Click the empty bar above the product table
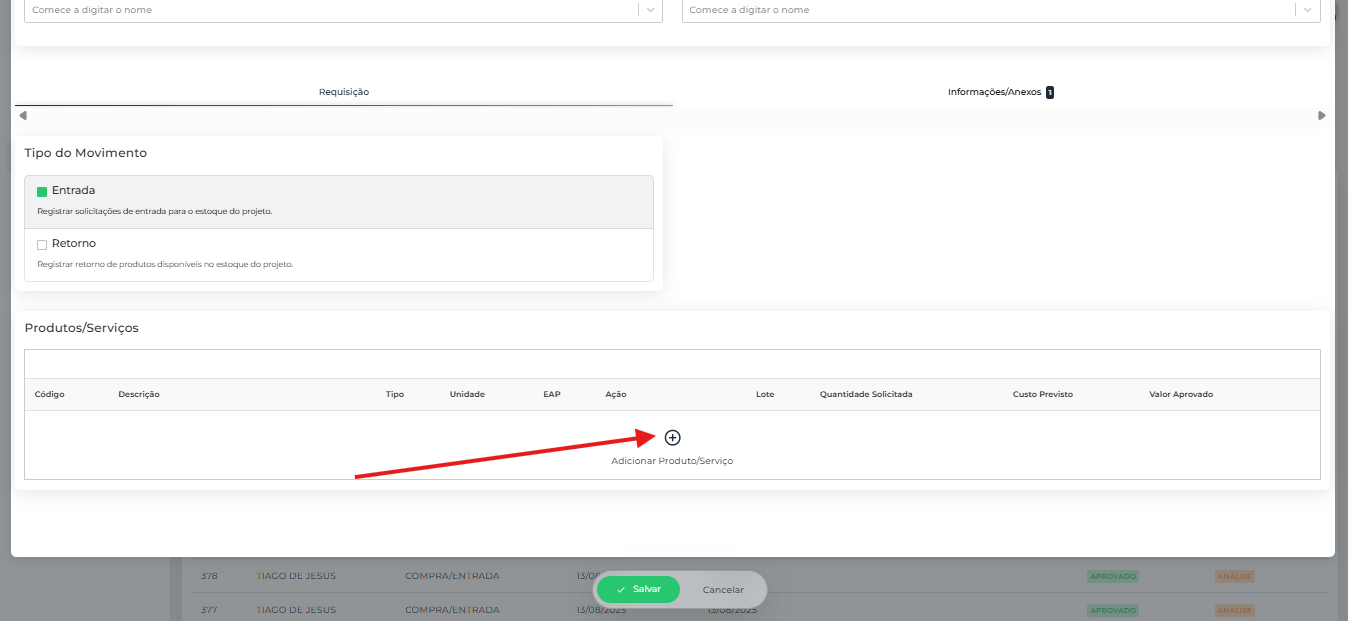The width and height of the screenshot is (1351, 621). click(672, 364)
